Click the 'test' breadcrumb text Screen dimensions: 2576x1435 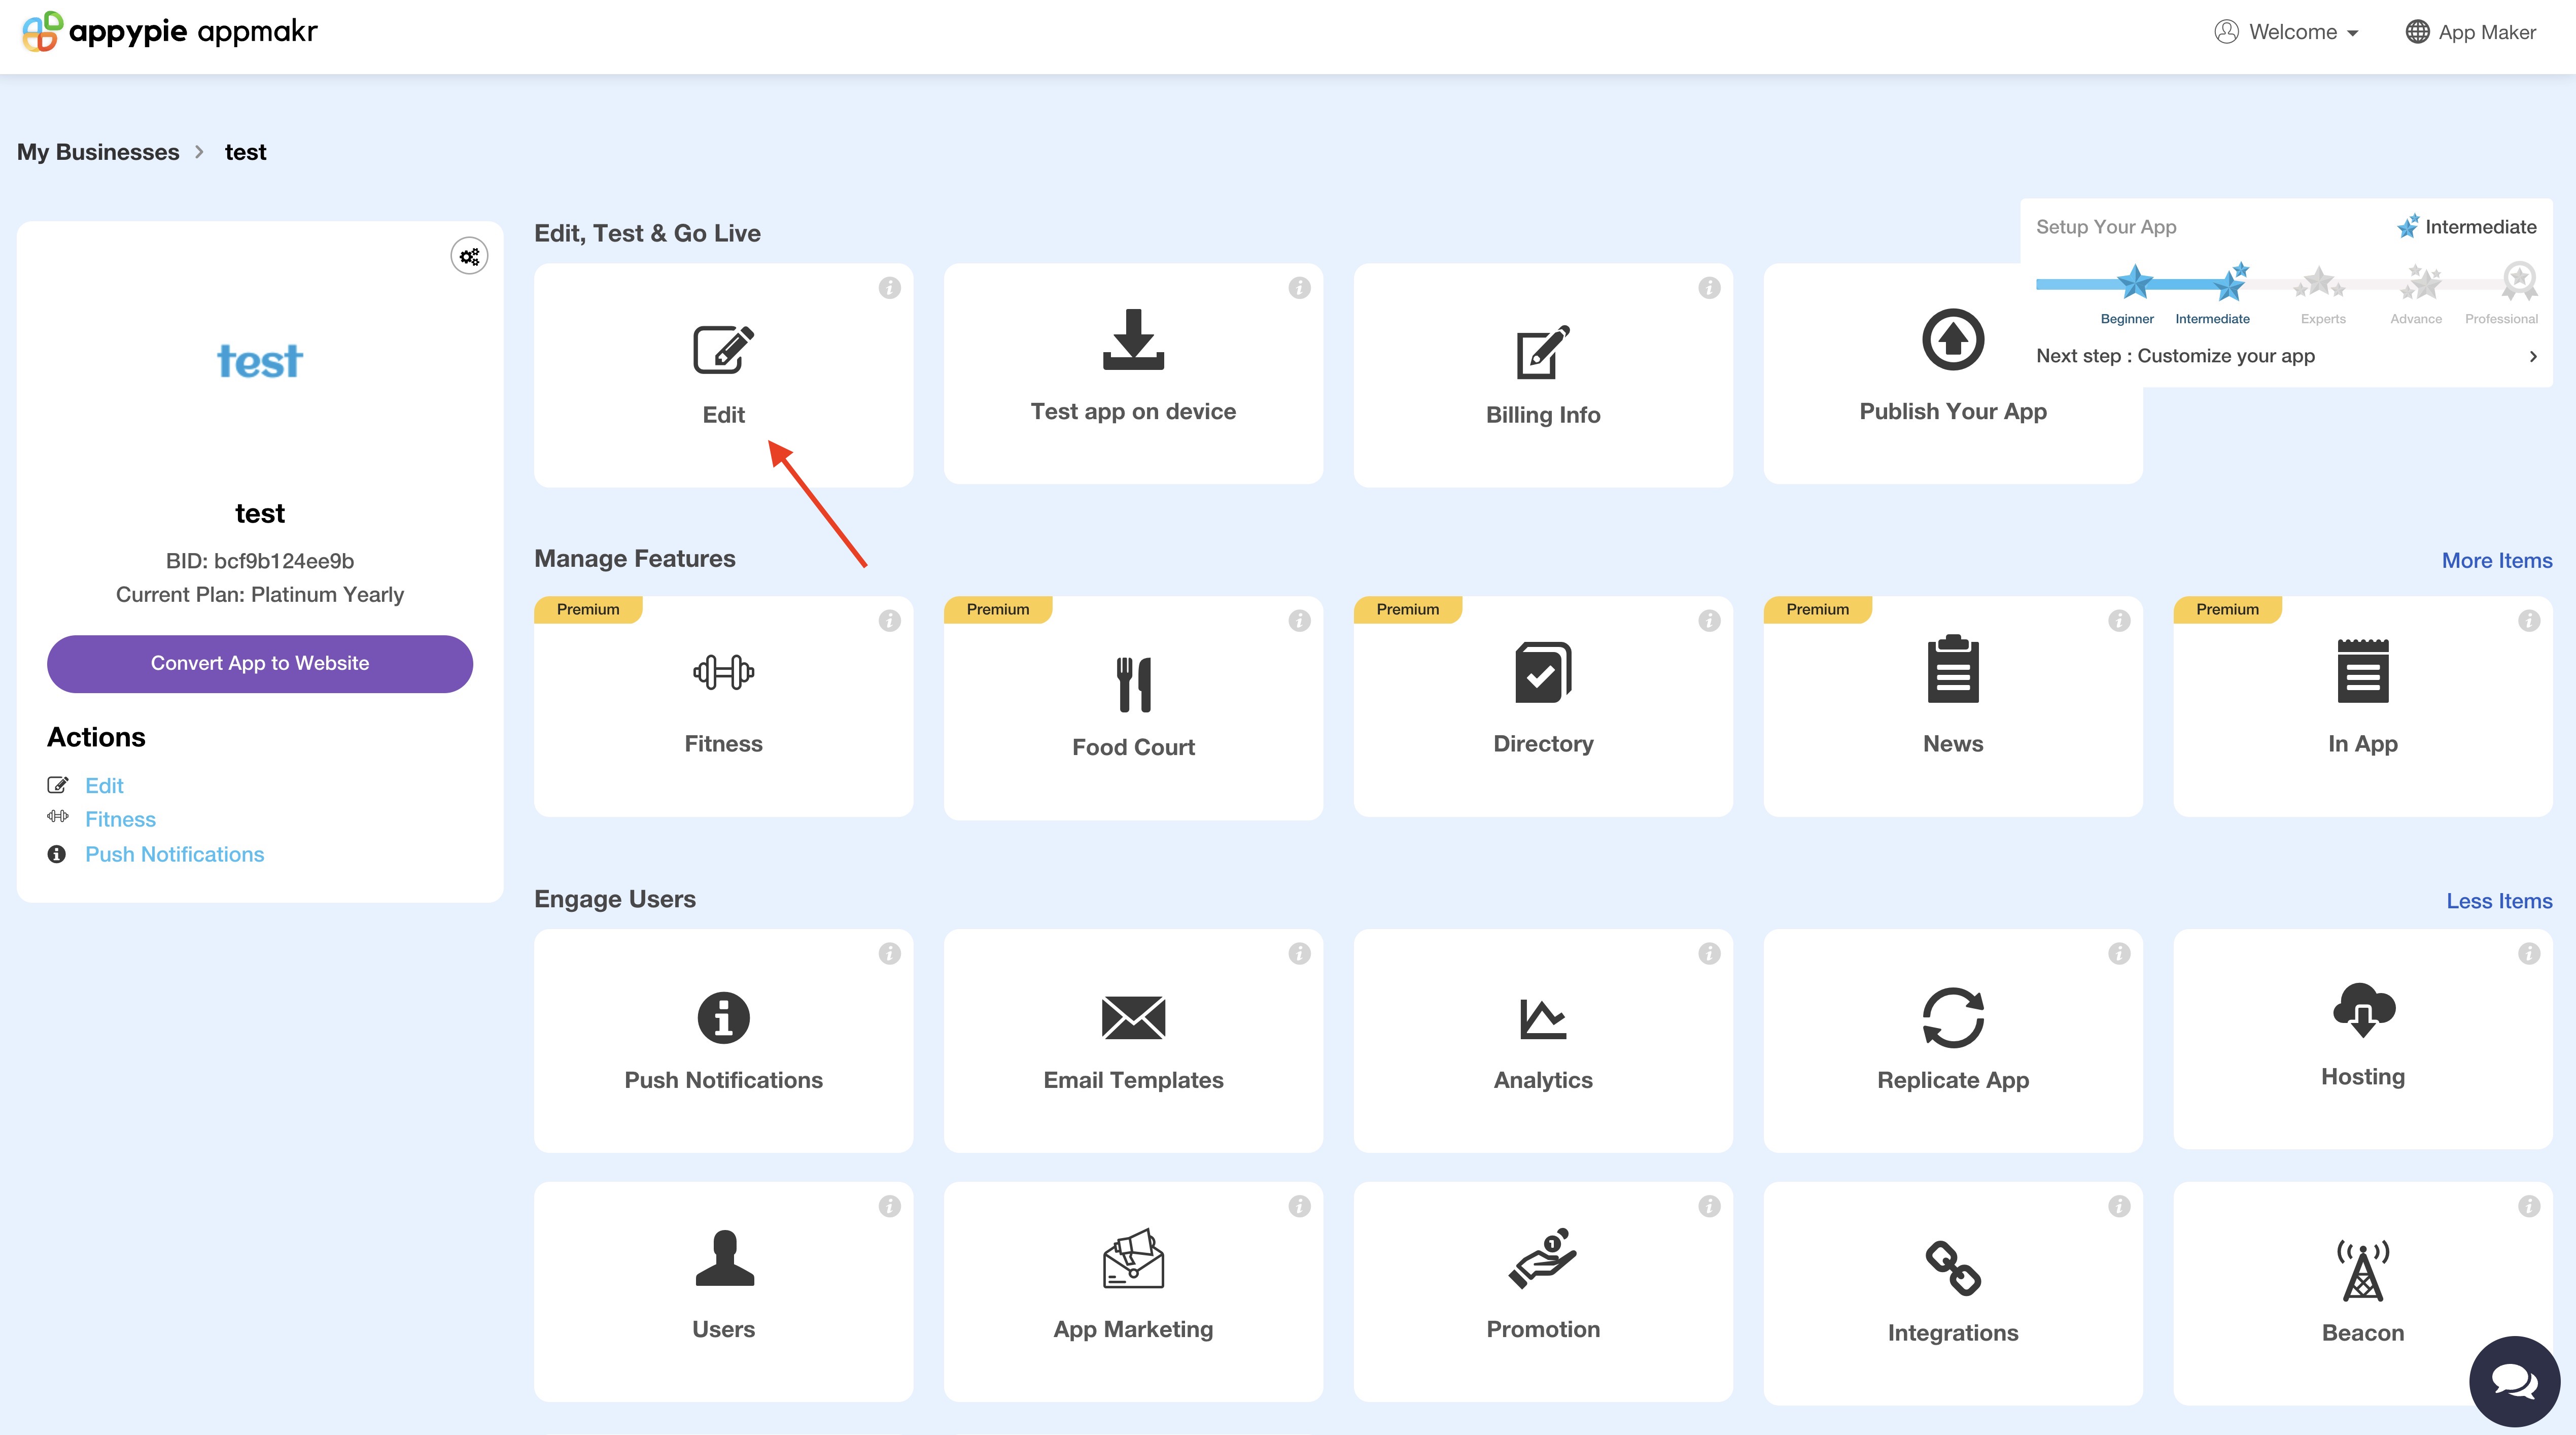coord(245,152)
